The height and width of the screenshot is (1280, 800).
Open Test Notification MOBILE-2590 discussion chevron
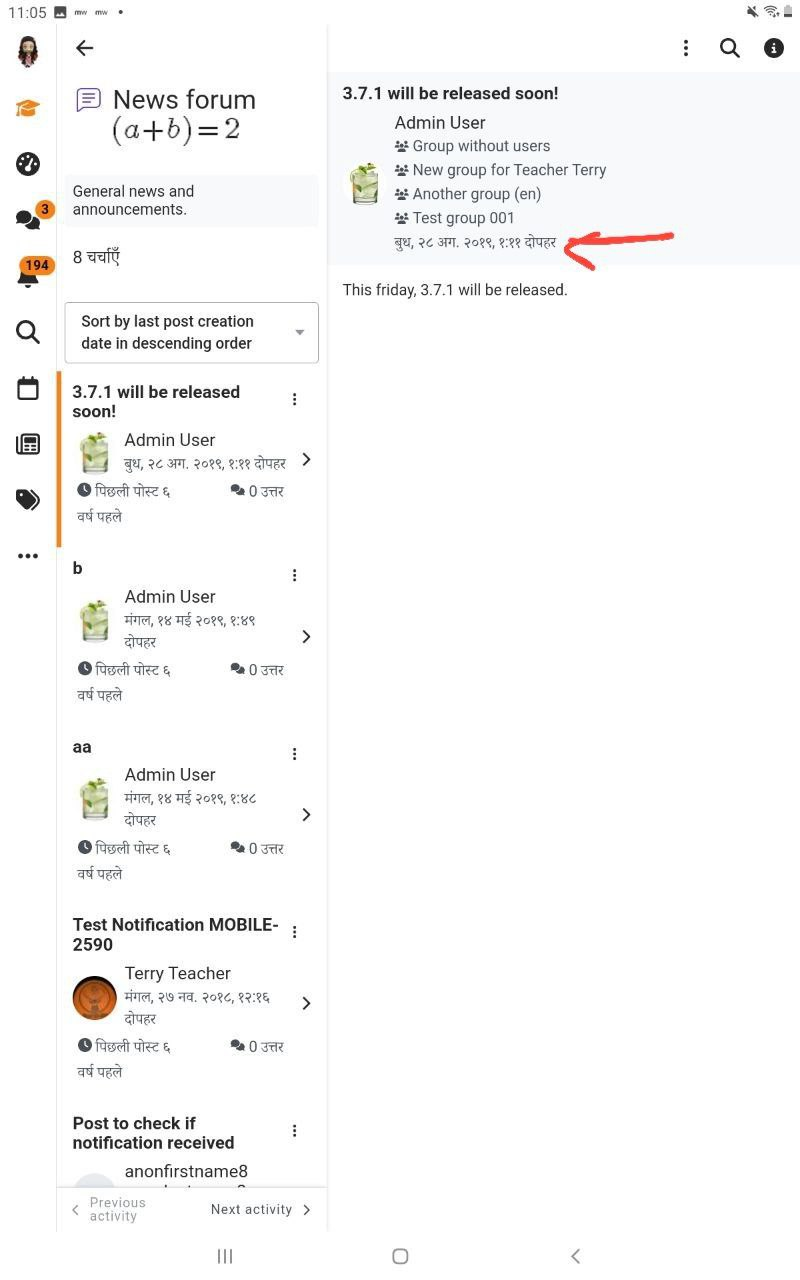pos(306,1003)
